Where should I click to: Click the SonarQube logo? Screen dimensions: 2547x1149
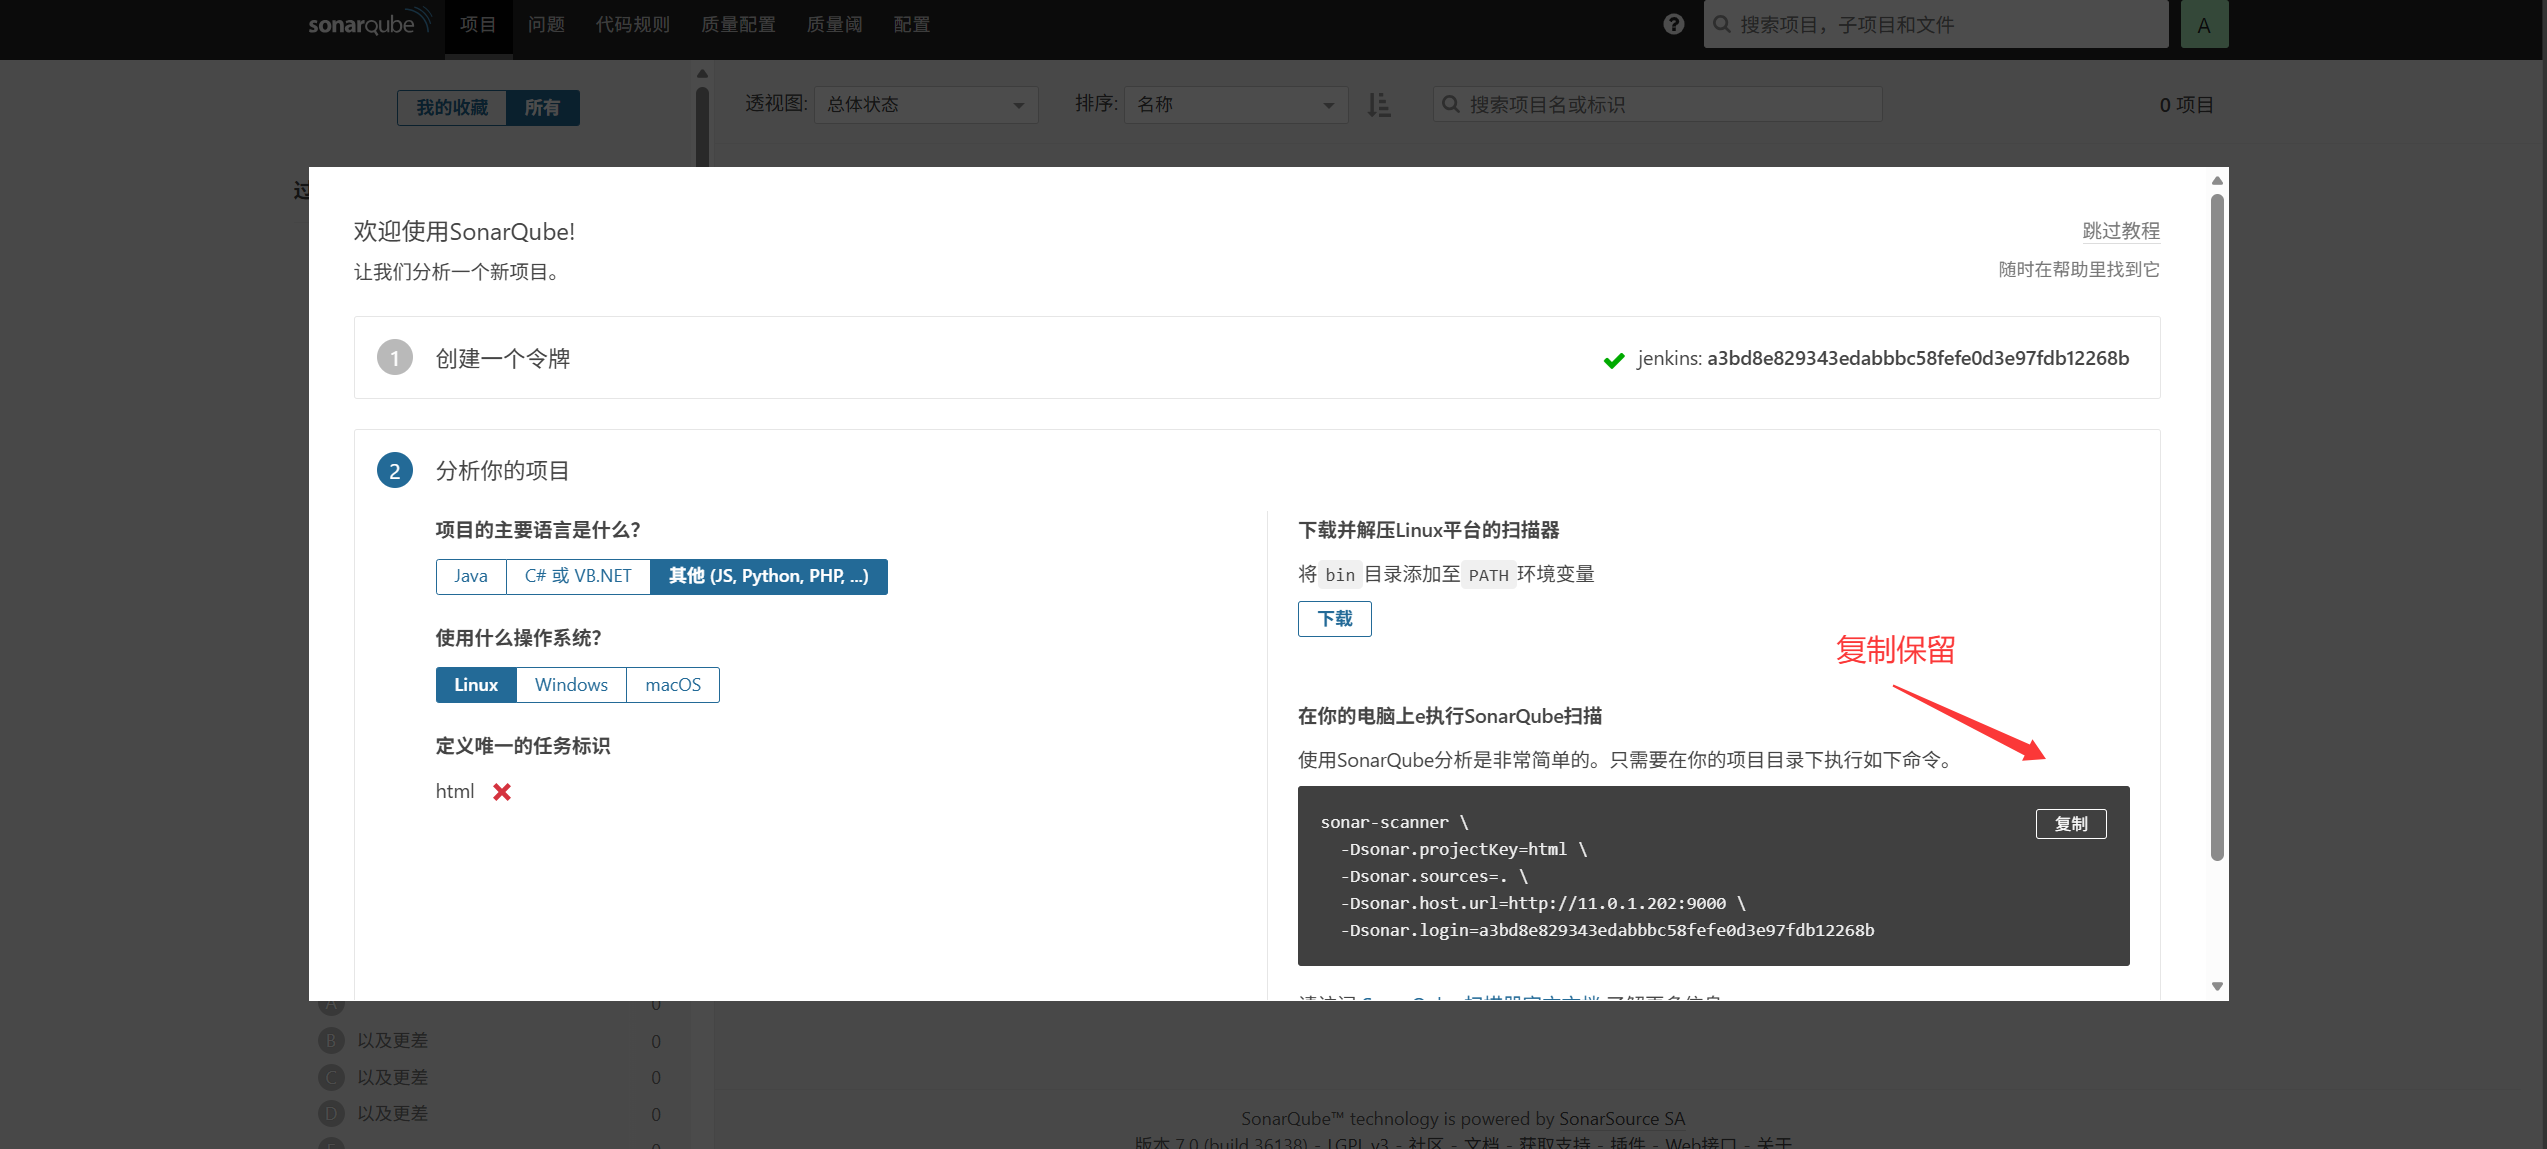click(x=369, y=22)
